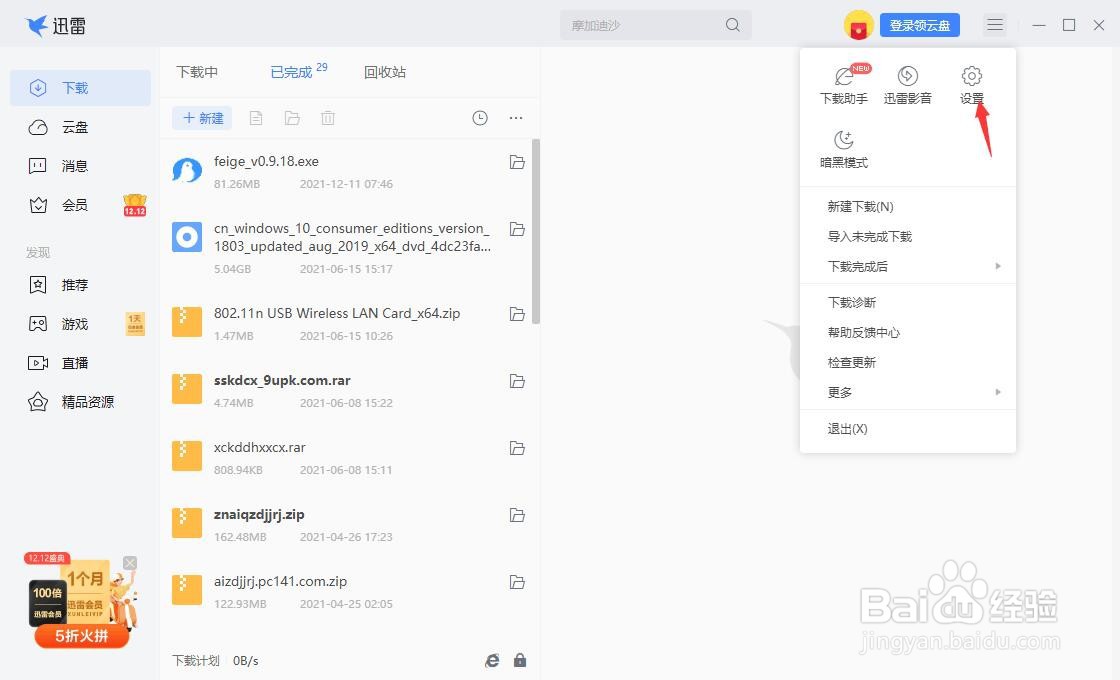Image resolution: width=1120 pixels, height=680 pixels.
Task: Open 迅雷影音 from the dropdown menu
Action: click(x=907, y=84)
